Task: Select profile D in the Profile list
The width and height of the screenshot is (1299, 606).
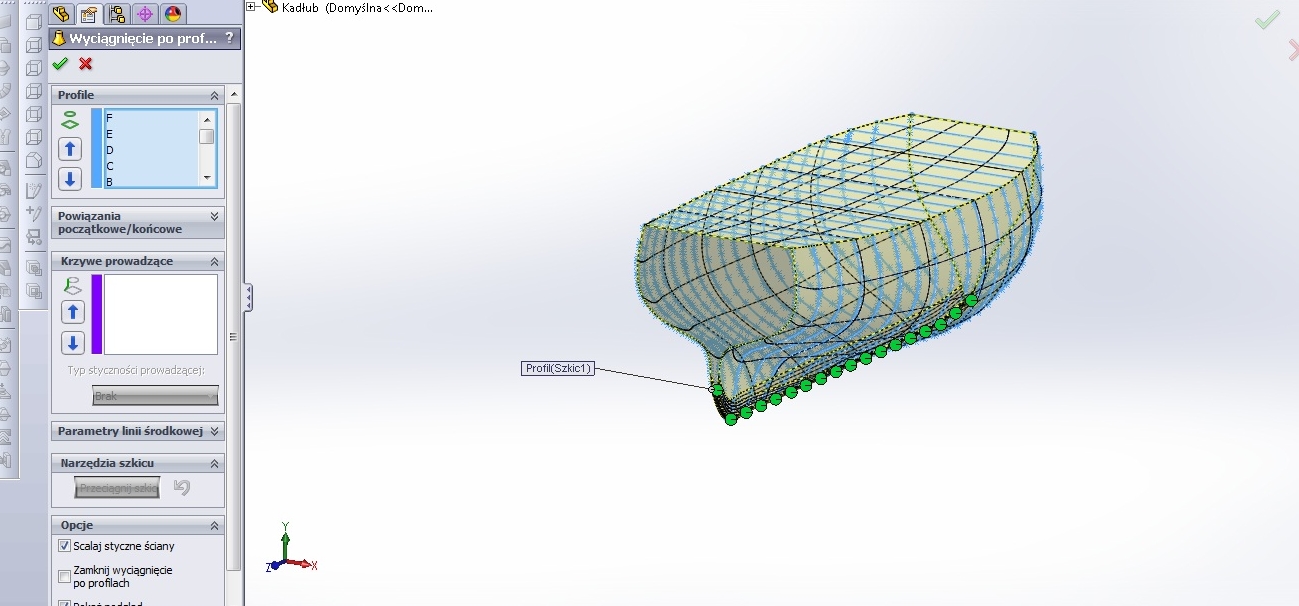Action: [110, 150]
